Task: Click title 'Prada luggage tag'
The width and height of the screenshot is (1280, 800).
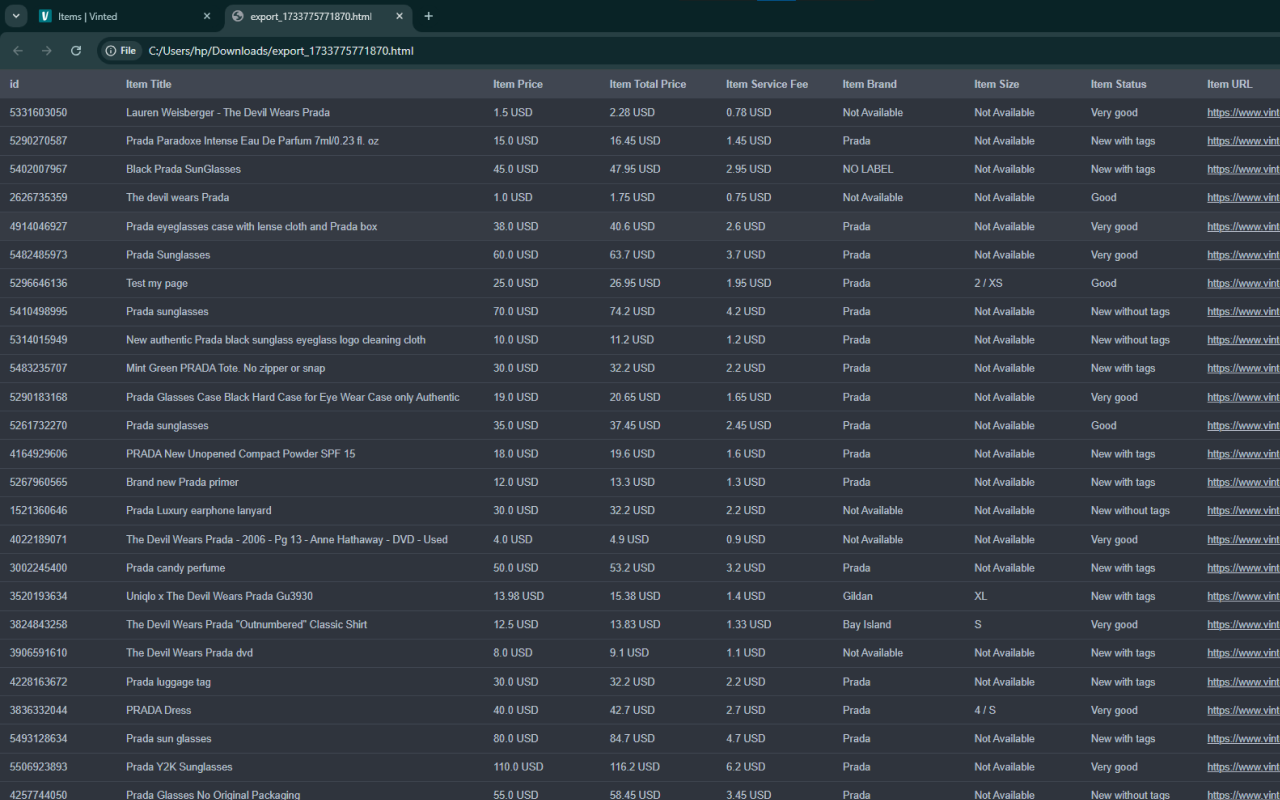Action: tap(168, 682)
